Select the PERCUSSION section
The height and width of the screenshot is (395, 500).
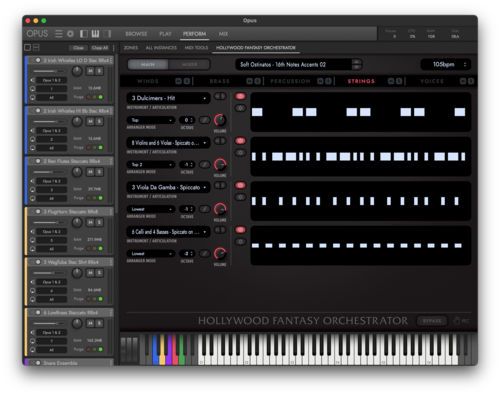point(290,81)
